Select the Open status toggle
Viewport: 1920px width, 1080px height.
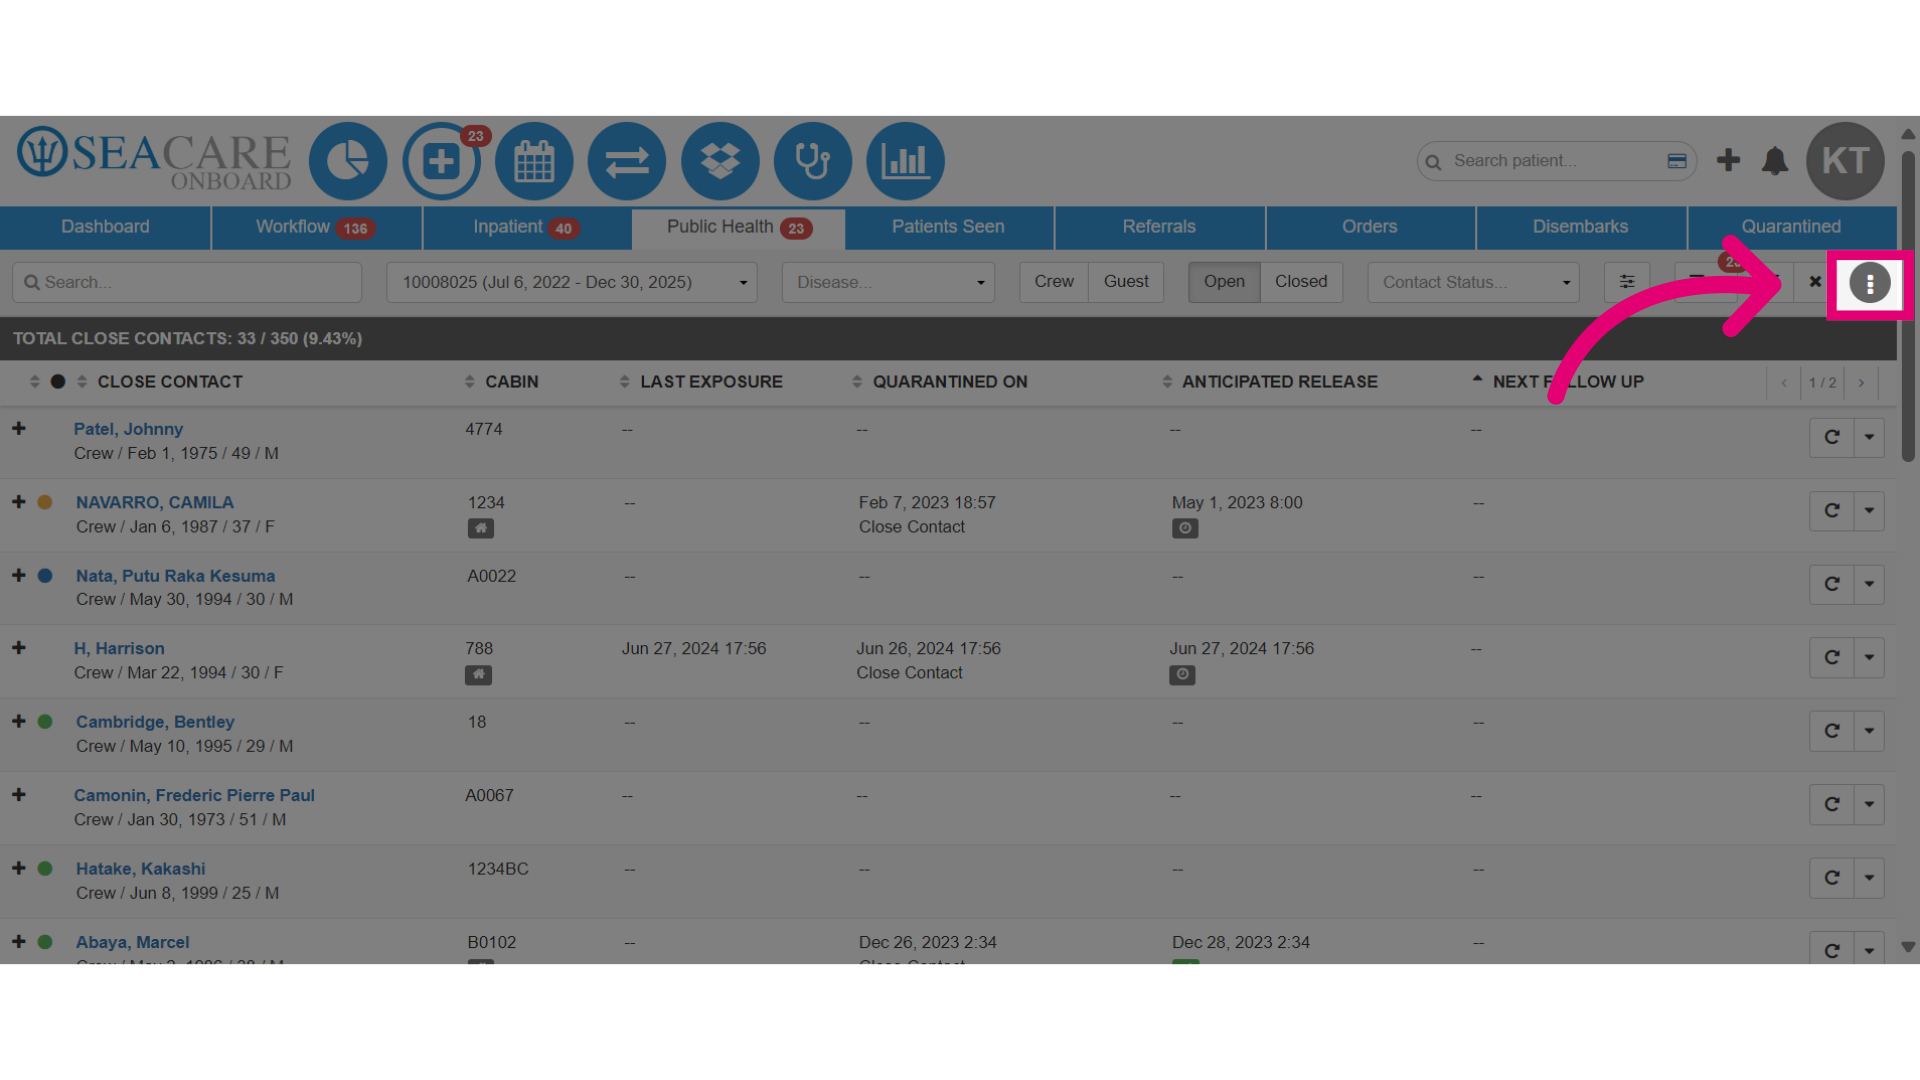(1224, 282)
